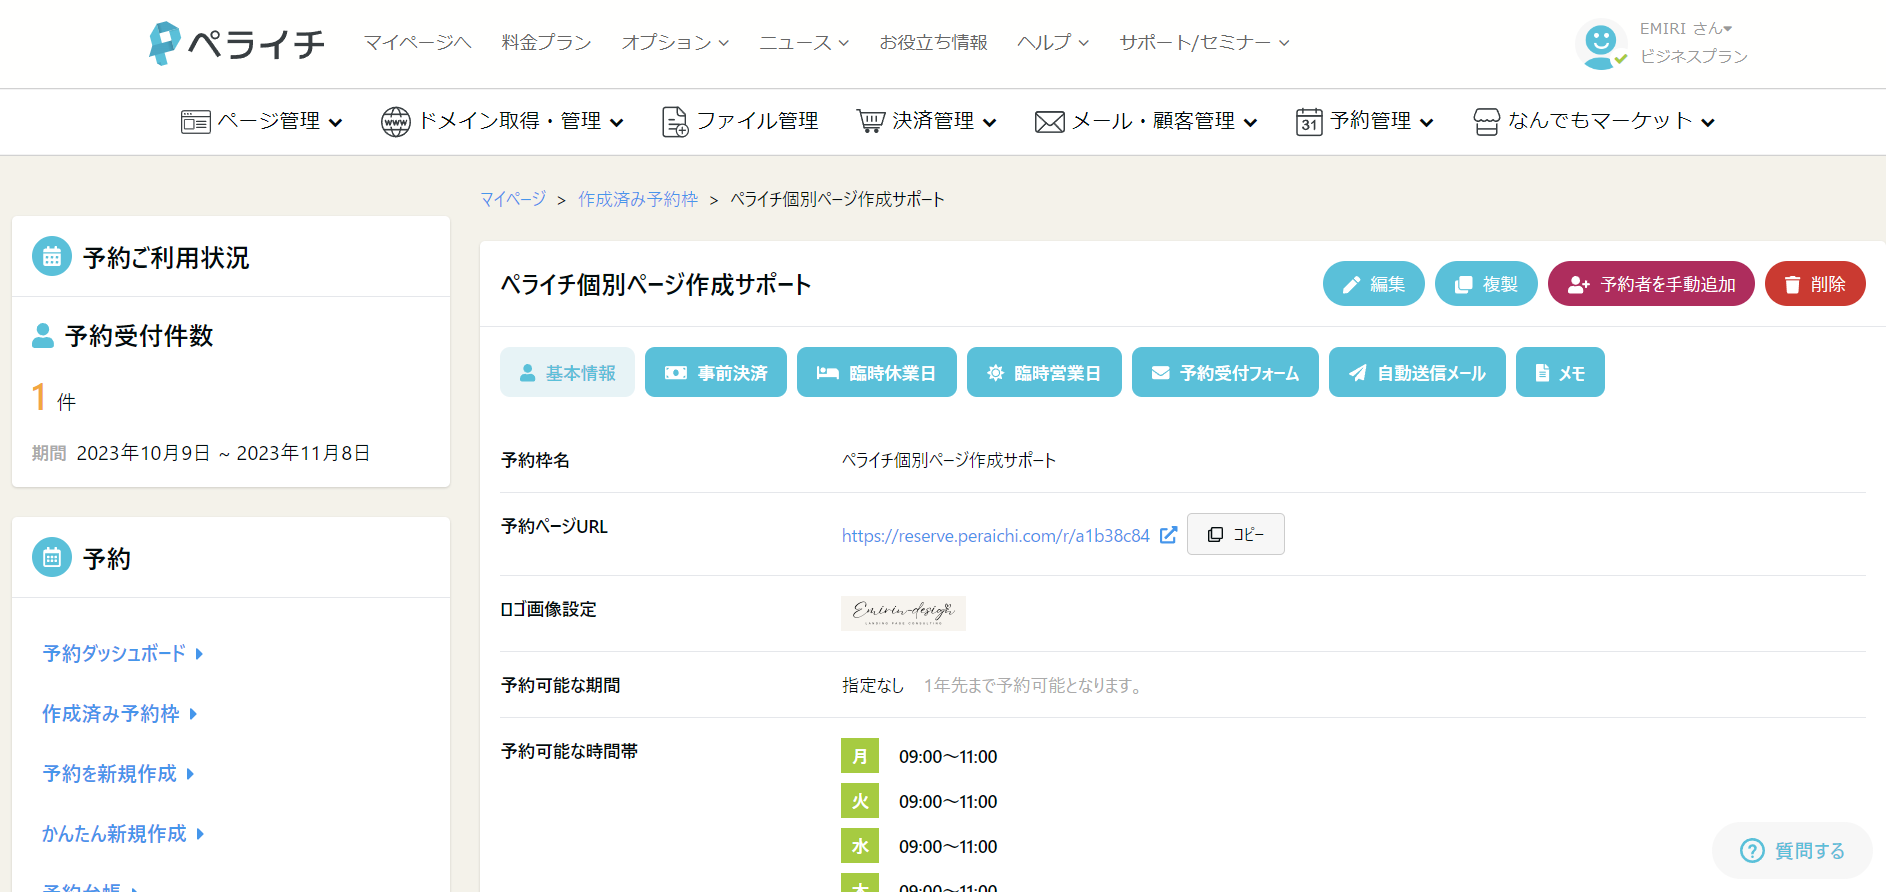Open the 臨時休業日 tab
Viewport: 1886px width, 892px height.
click(x=877, y=373)
